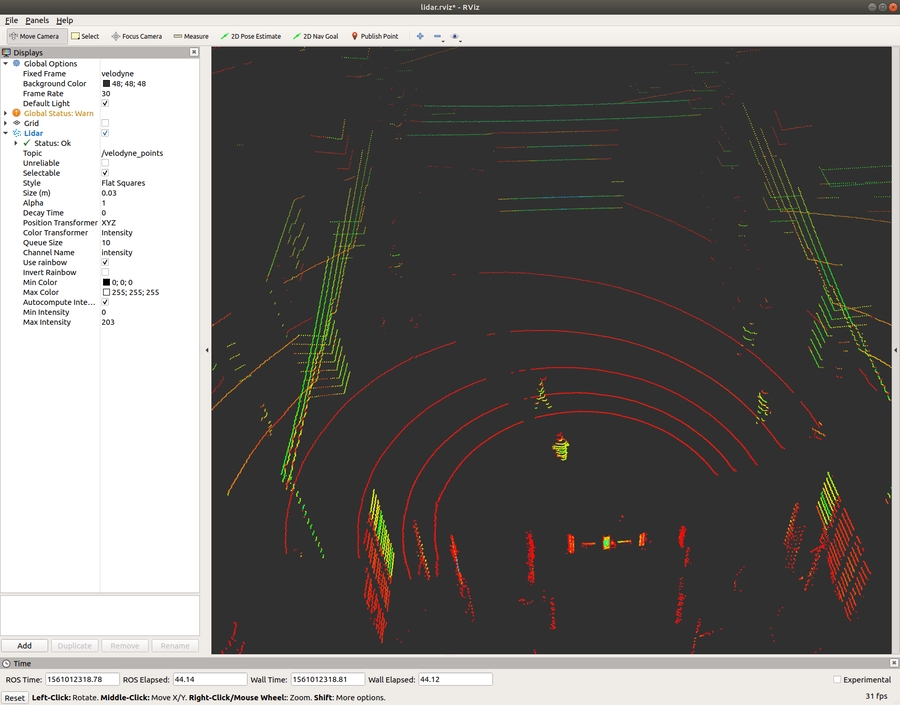900x705 pixels.
Task: Expand the Global Status: Warn item
Action: tap(6, 113)
